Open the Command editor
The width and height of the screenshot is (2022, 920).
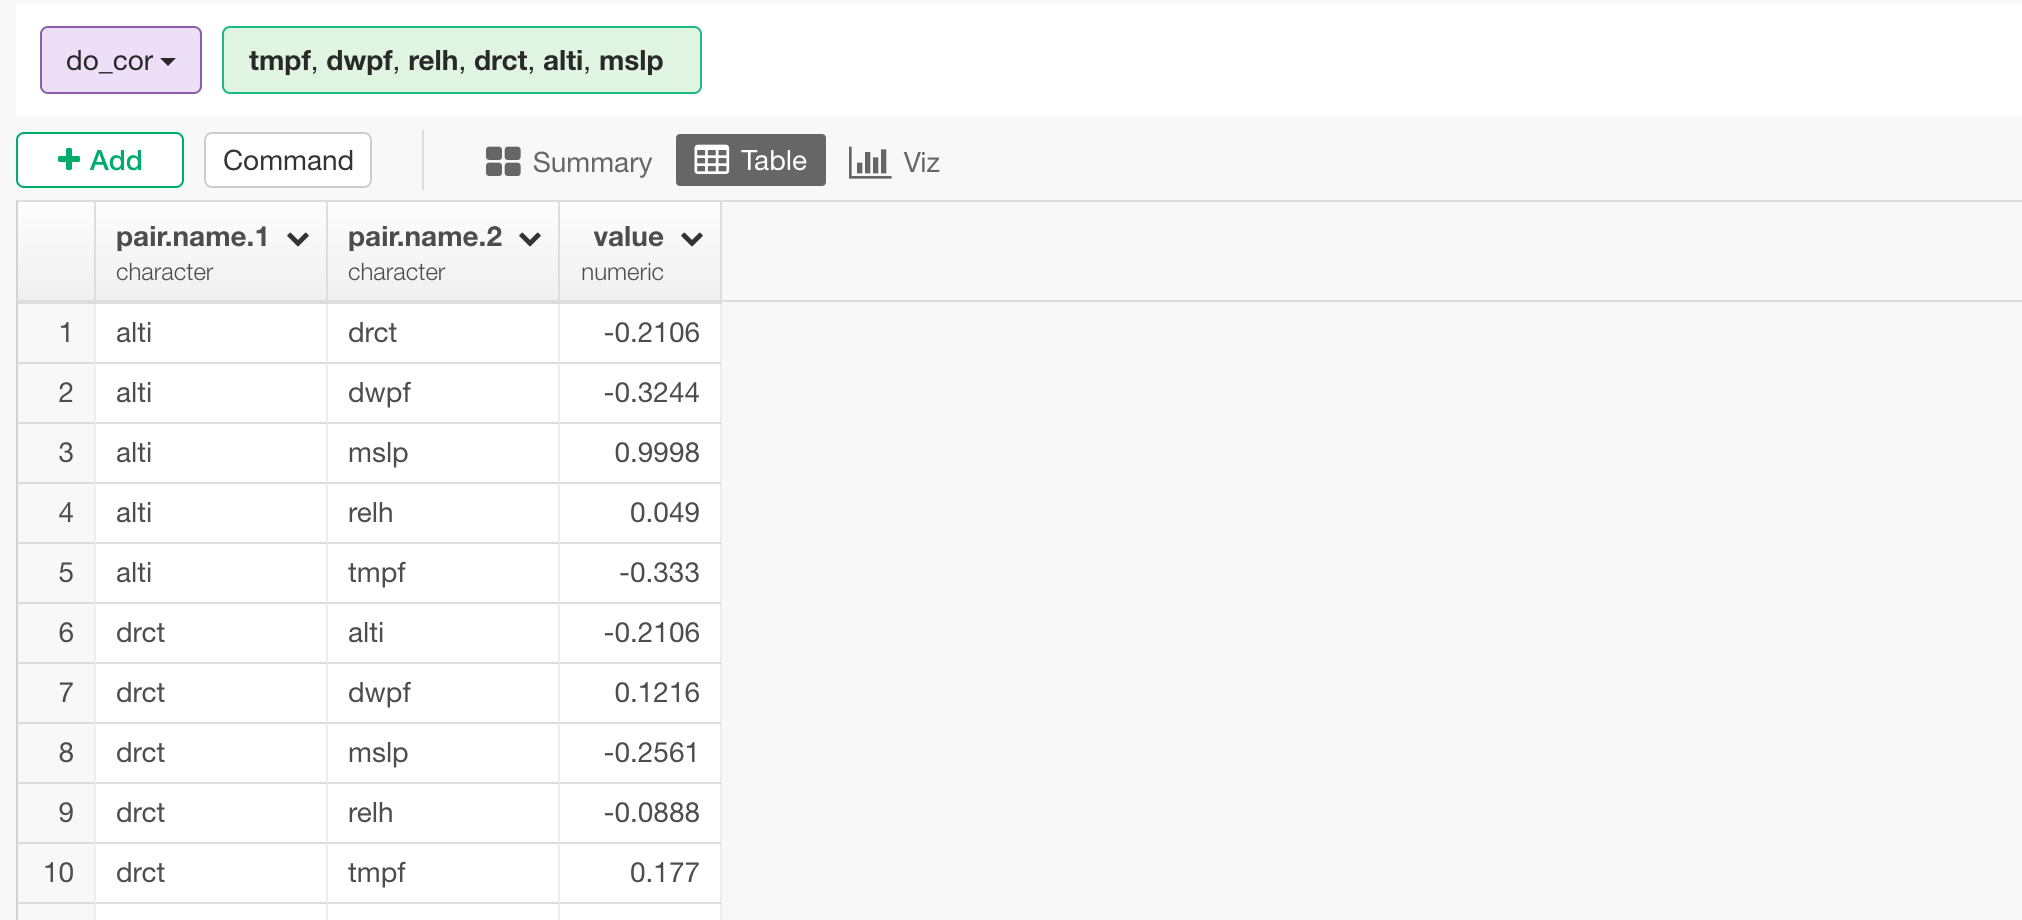287,159
